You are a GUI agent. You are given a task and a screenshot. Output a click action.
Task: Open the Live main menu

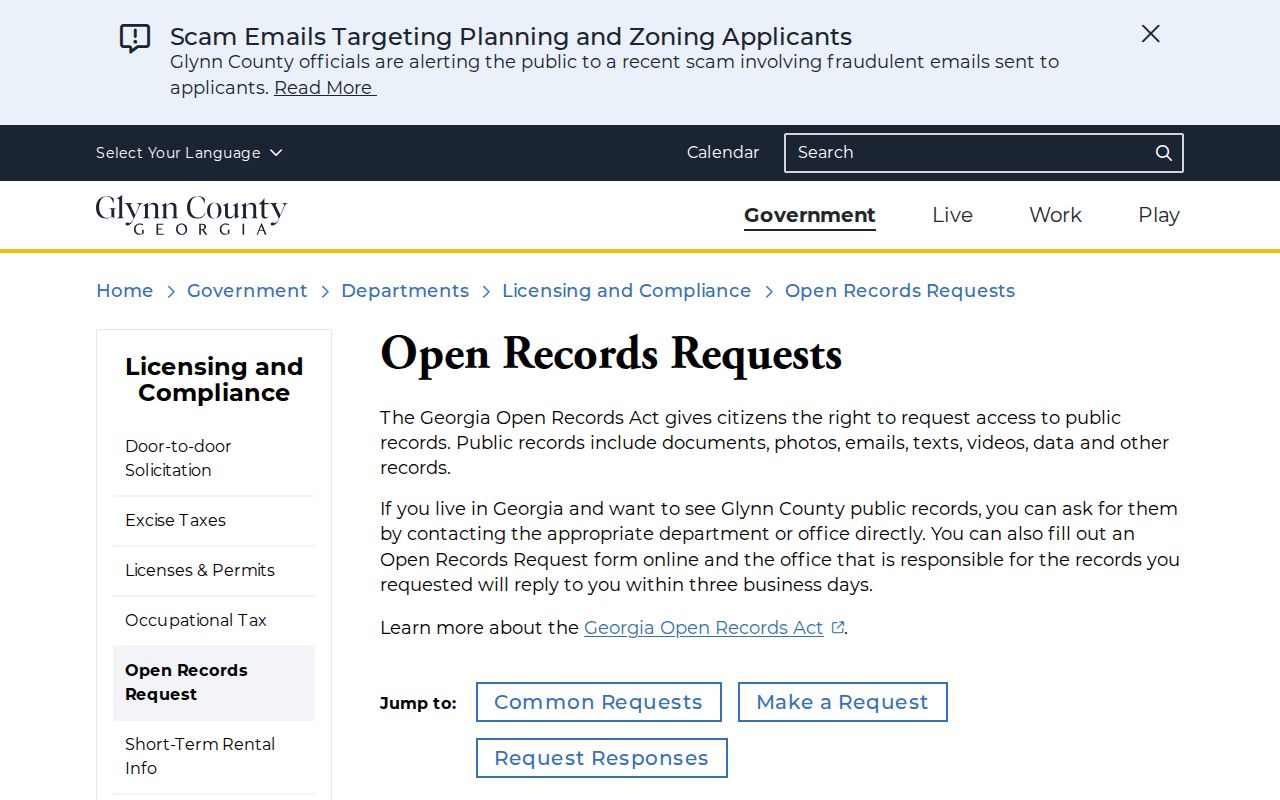coord(952,215)
